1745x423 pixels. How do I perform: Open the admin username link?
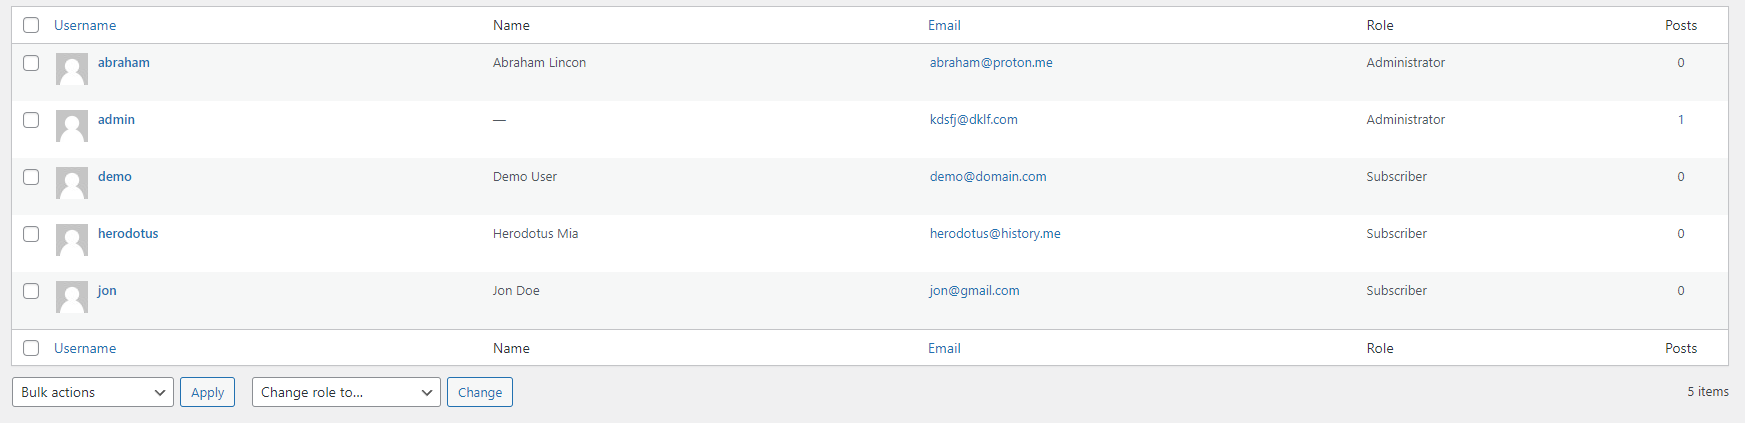pyautogui.click(x=116, y=120)
